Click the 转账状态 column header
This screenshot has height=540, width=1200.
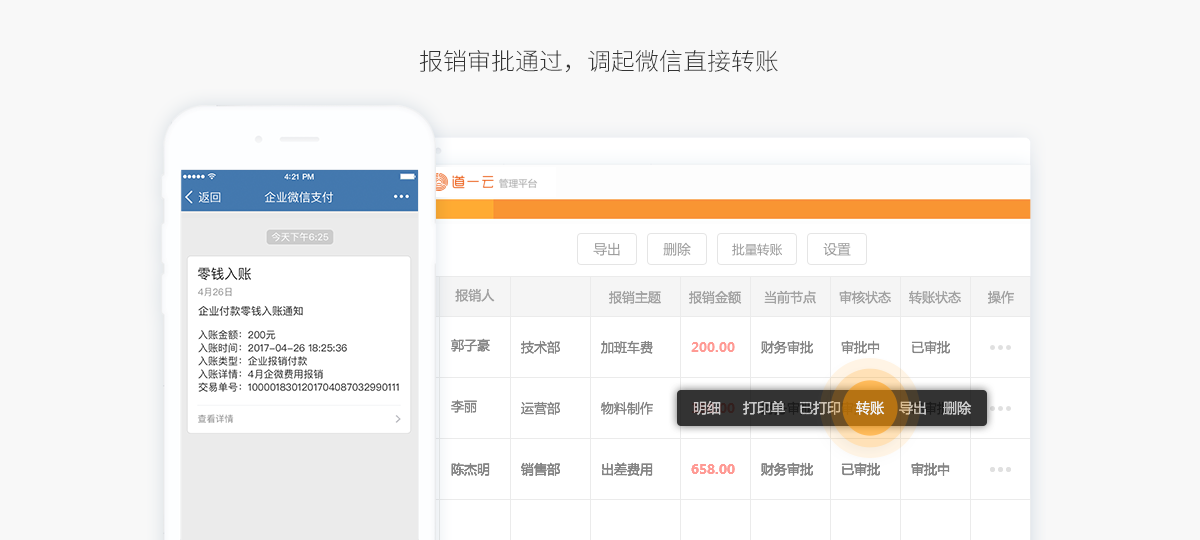[x=935, y=297]
